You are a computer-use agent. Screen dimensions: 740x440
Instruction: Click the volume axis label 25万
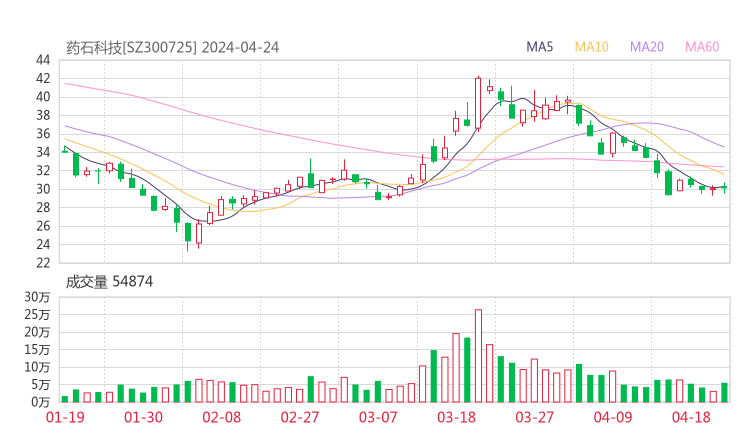37,314
